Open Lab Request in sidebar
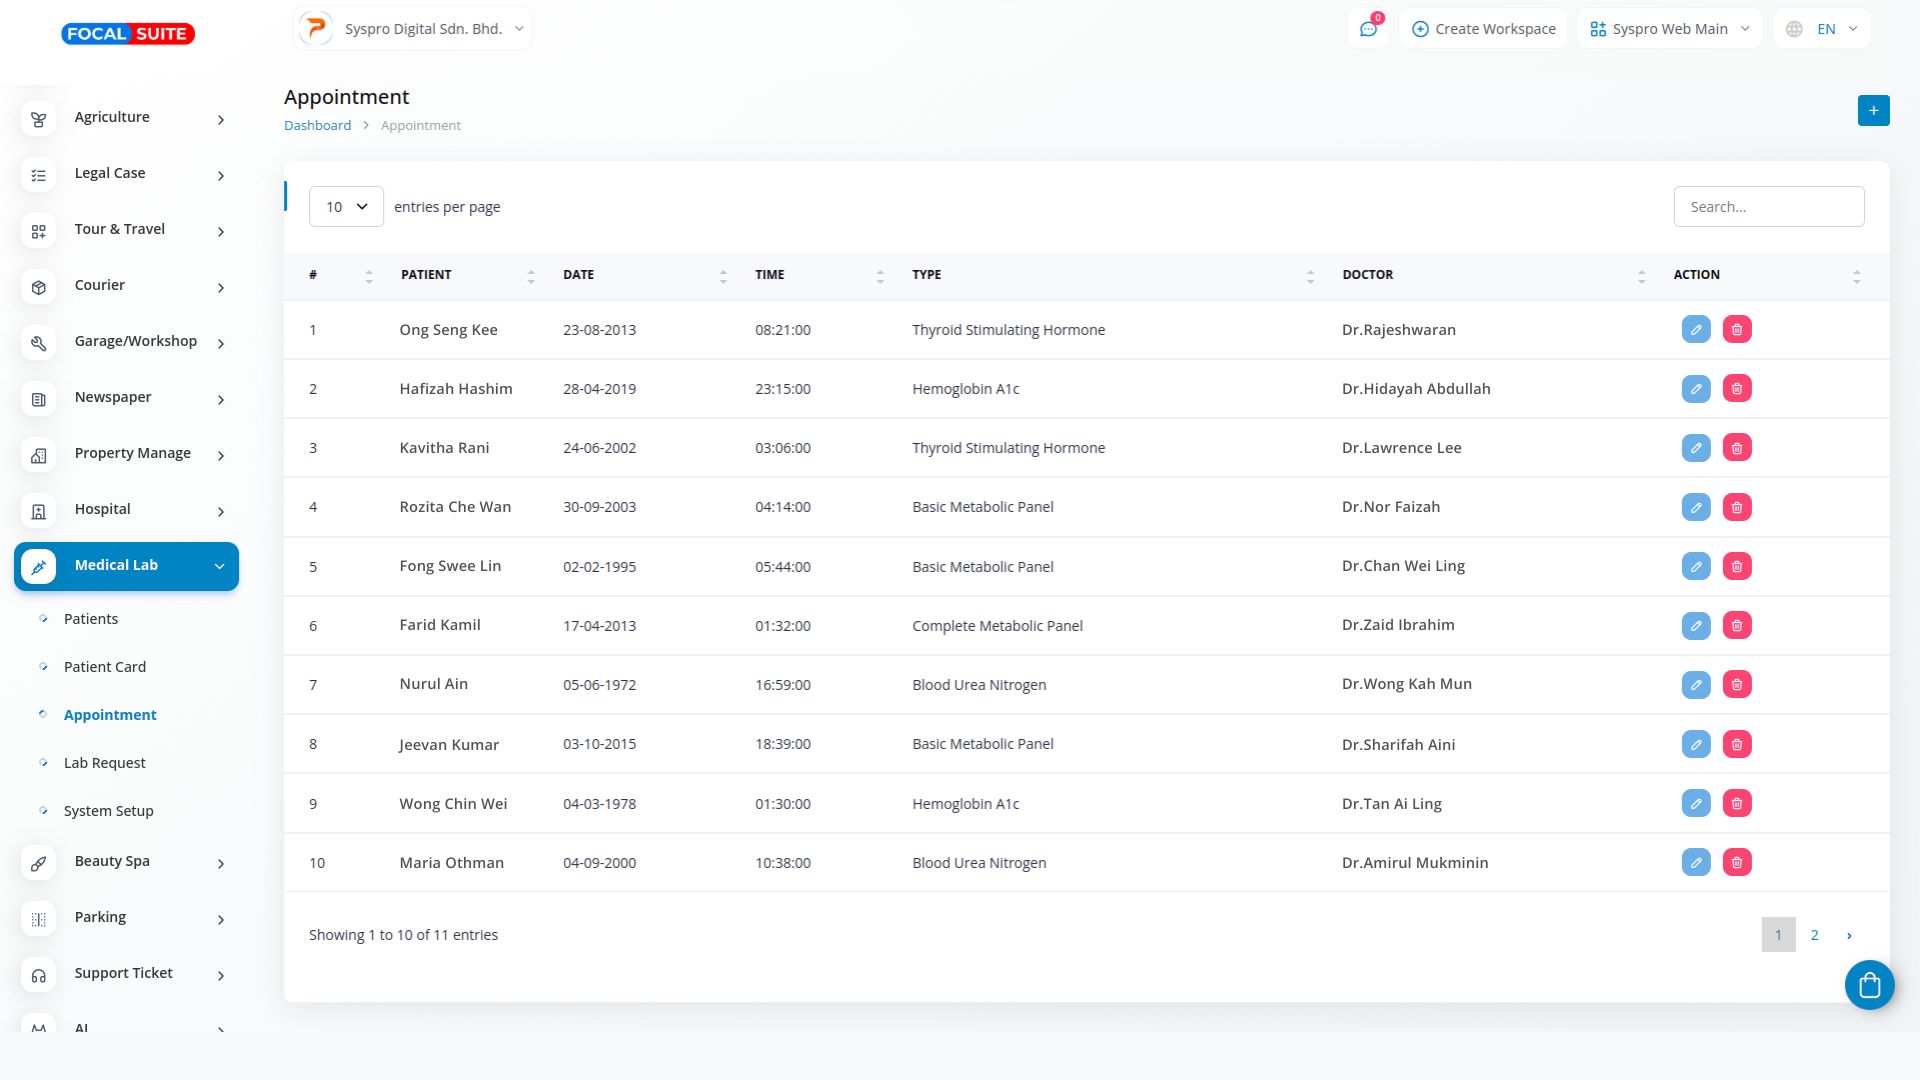Viewport: 1920px width, 1080px height. point(104,763)
